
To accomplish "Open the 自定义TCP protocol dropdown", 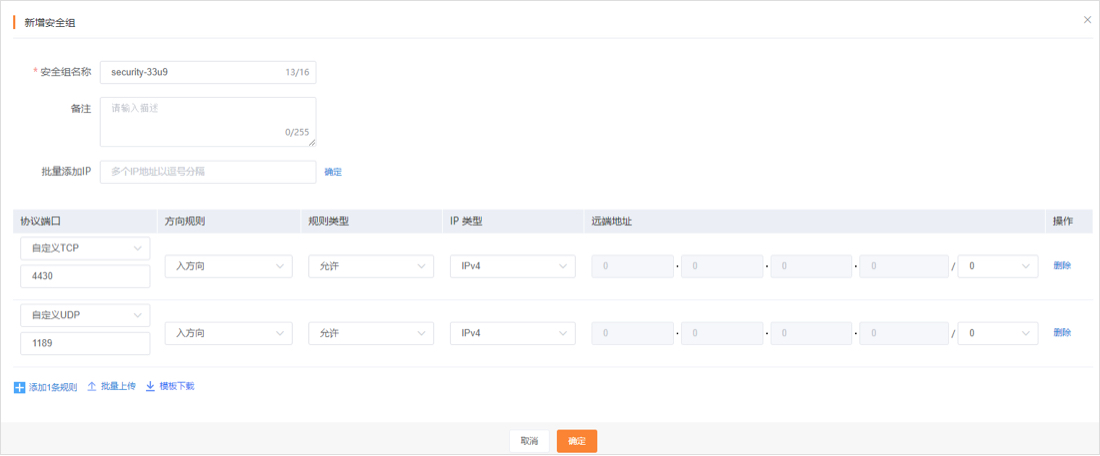I will (85, 248).
